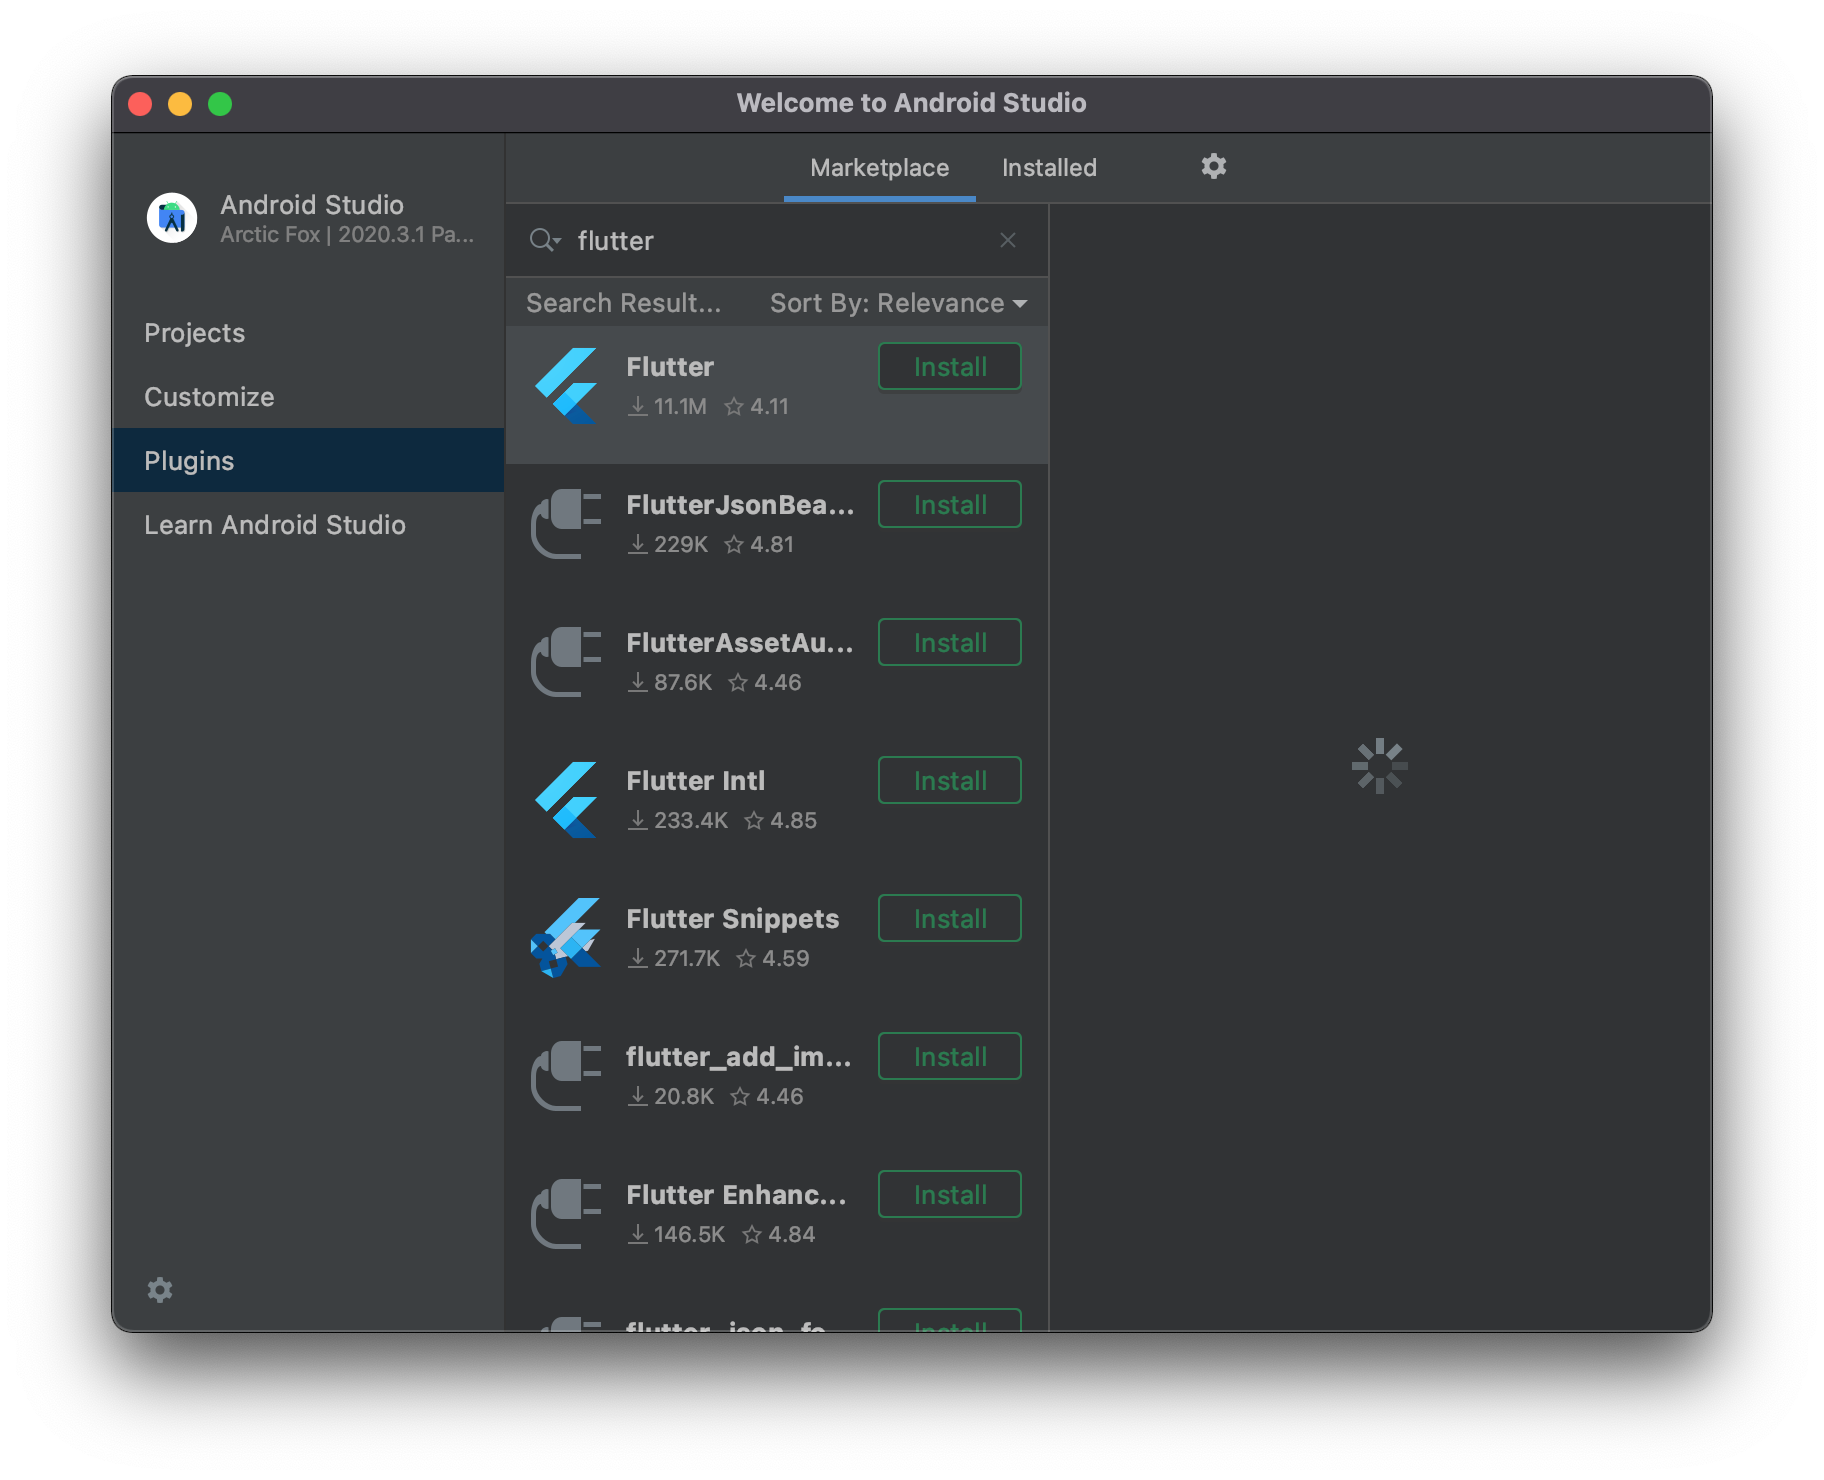Open Learn Android Studio in the sidebar
The image size is (1824, 1480).
(308, 525)
